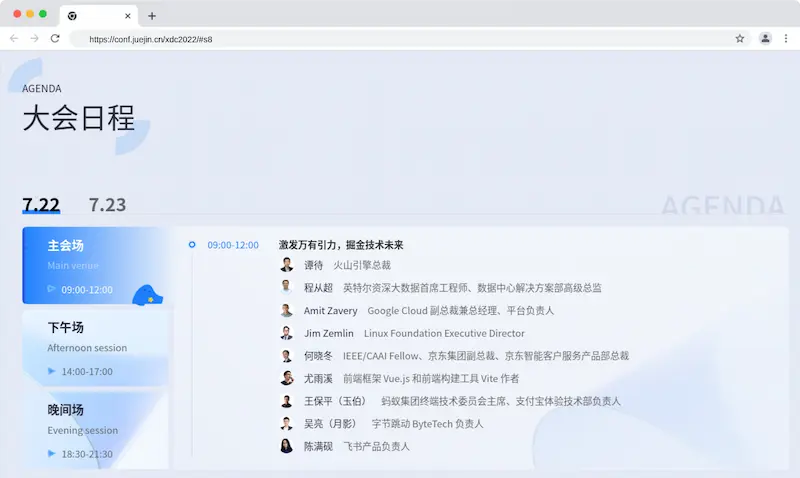This screenshot has height=478, width=800.
Task: Click avatar of speaker 尤雨溪
Action: [x=287, y=378]
